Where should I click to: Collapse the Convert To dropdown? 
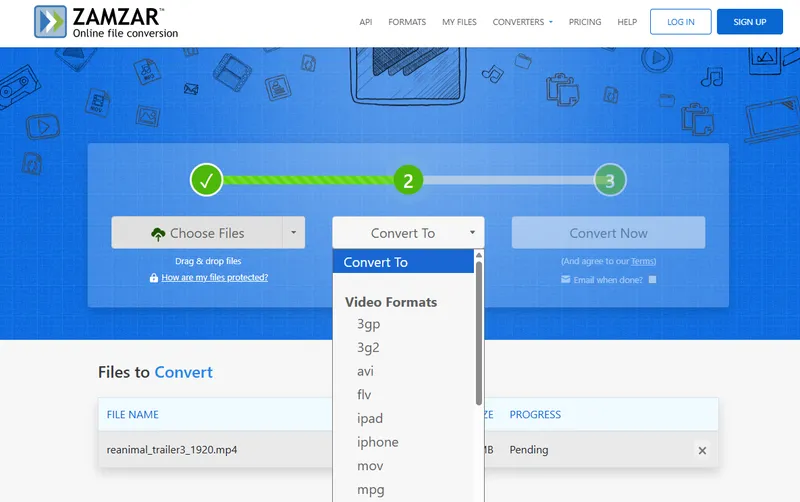(x=408, y=233)
